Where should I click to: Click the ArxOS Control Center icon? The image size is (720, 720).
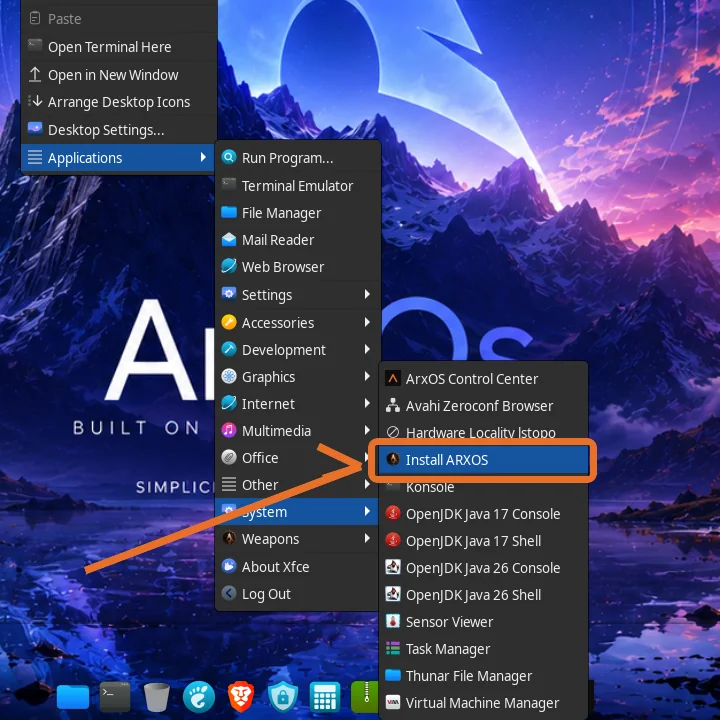point(393,378)
